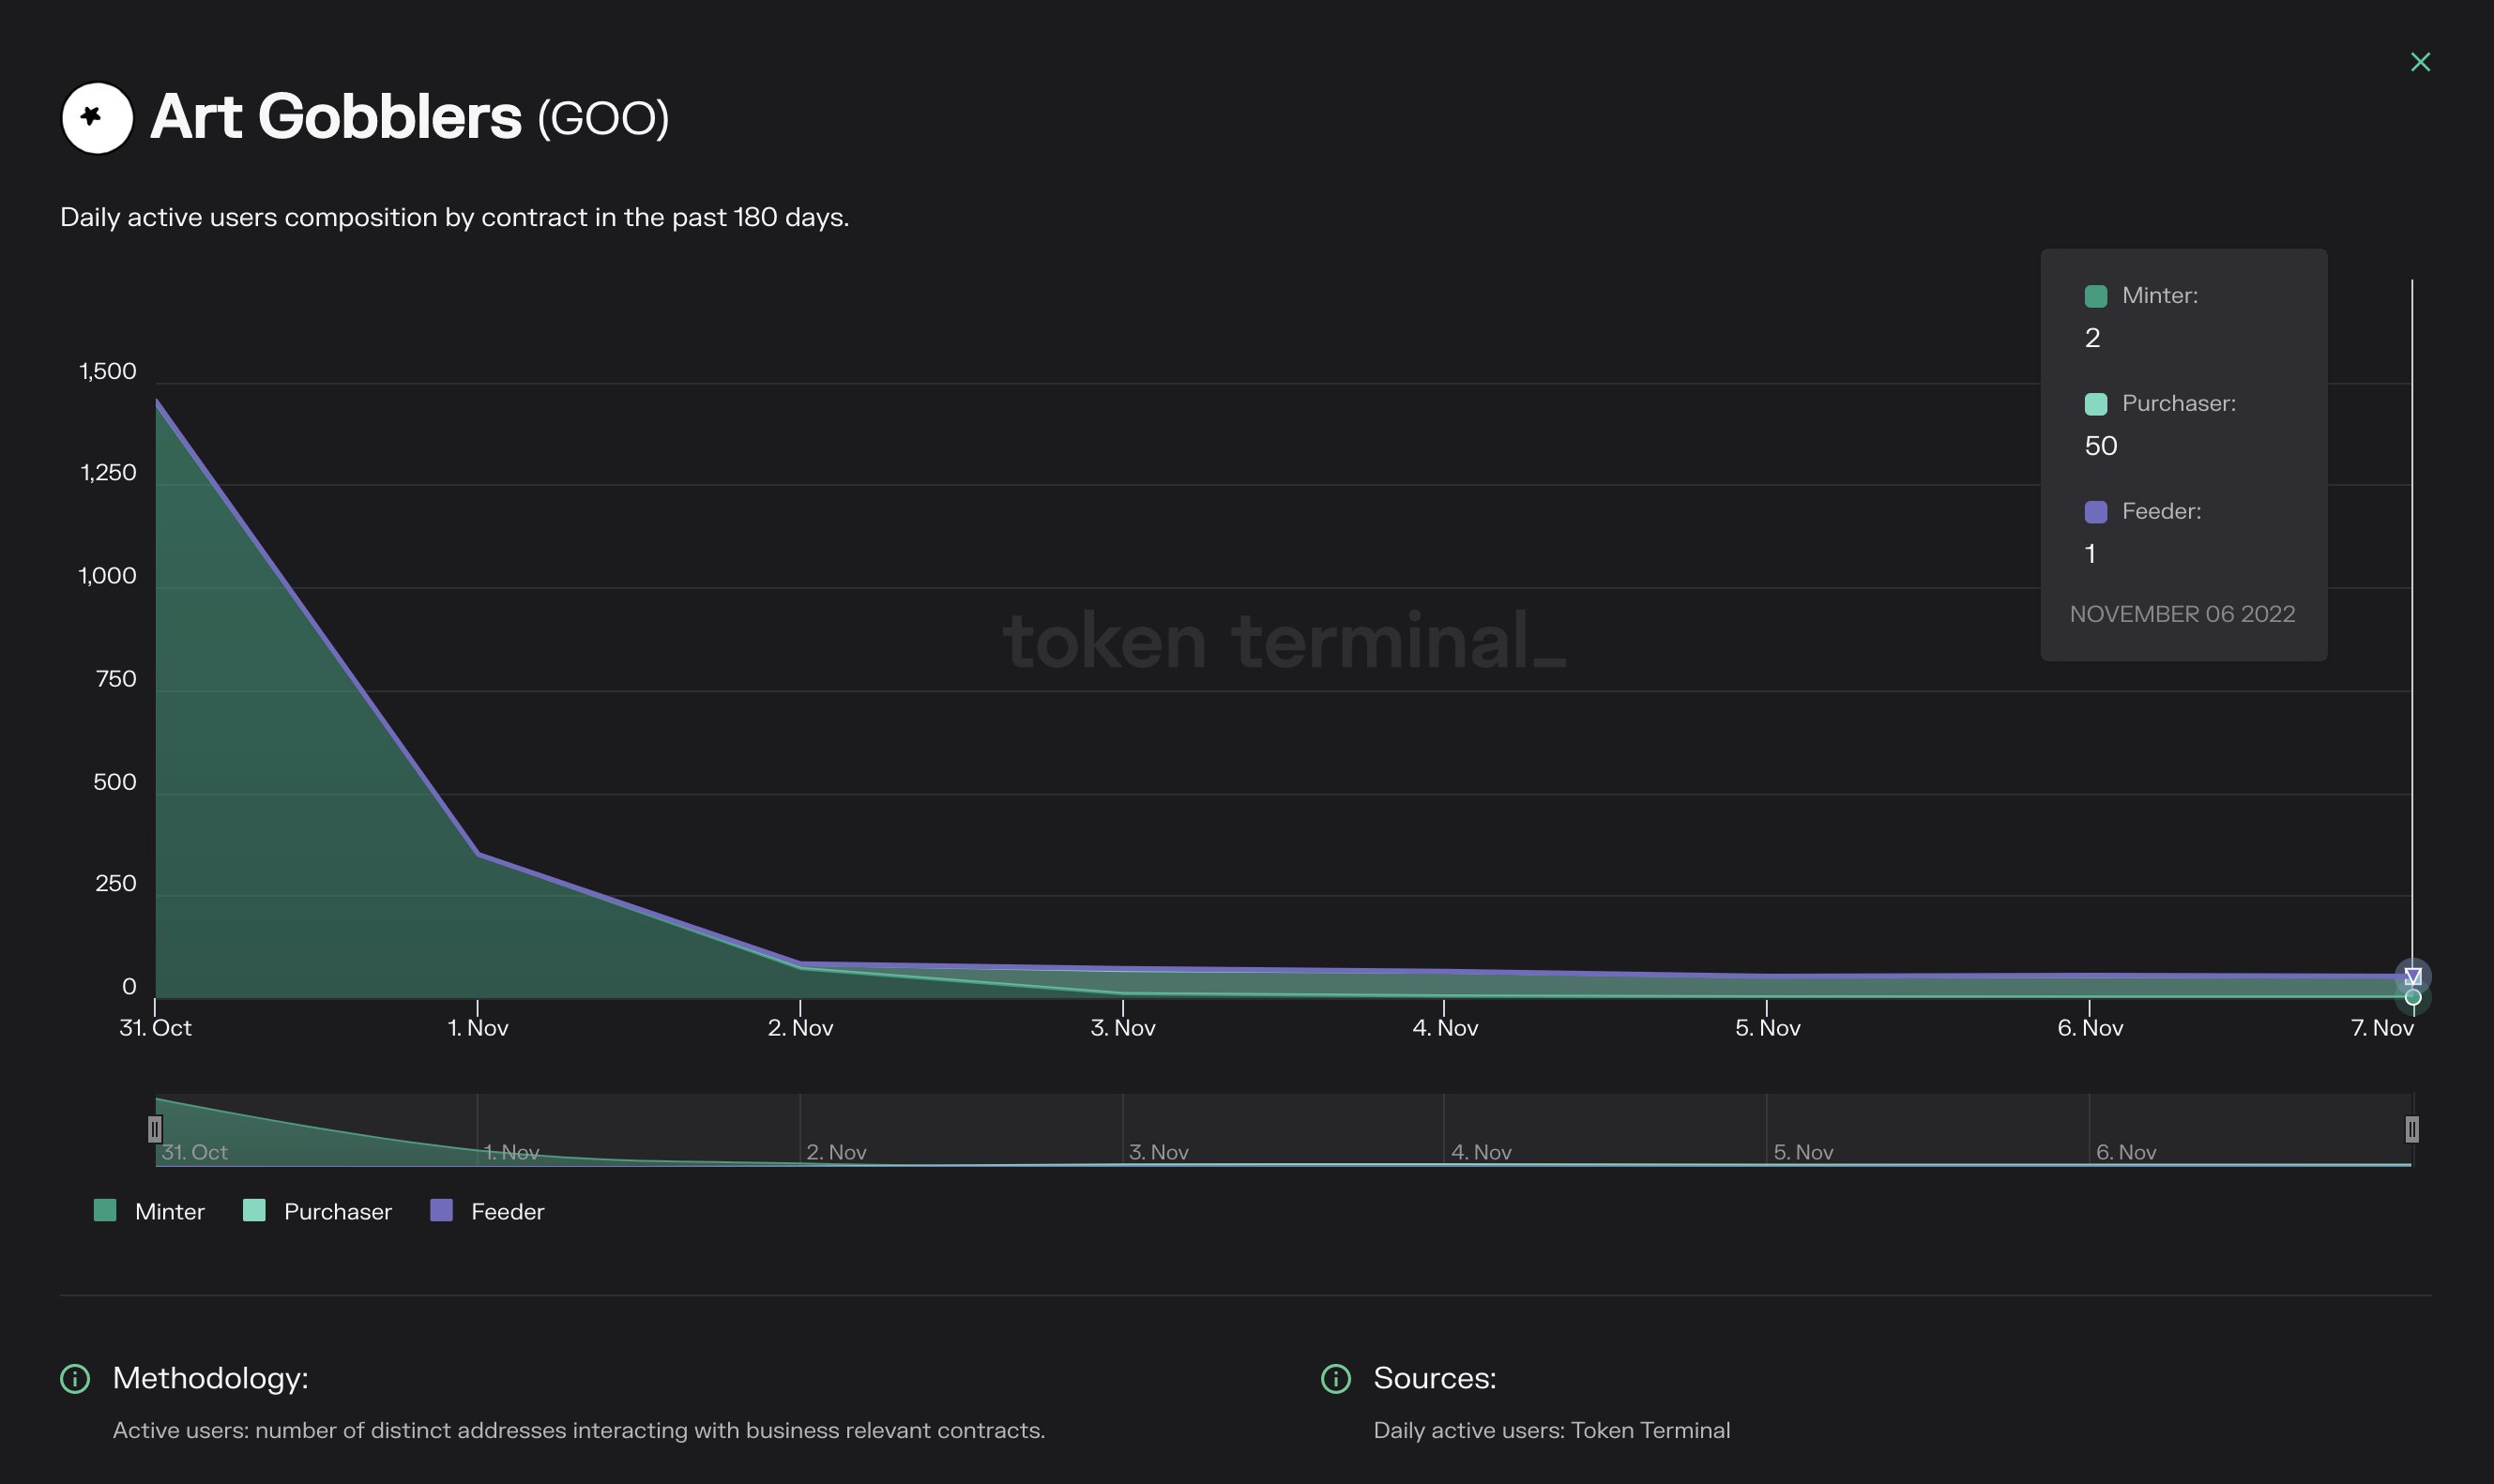Click the 6. Nov x-axis label
Screen dimensions: 2494x1484
point(2090,1028)
